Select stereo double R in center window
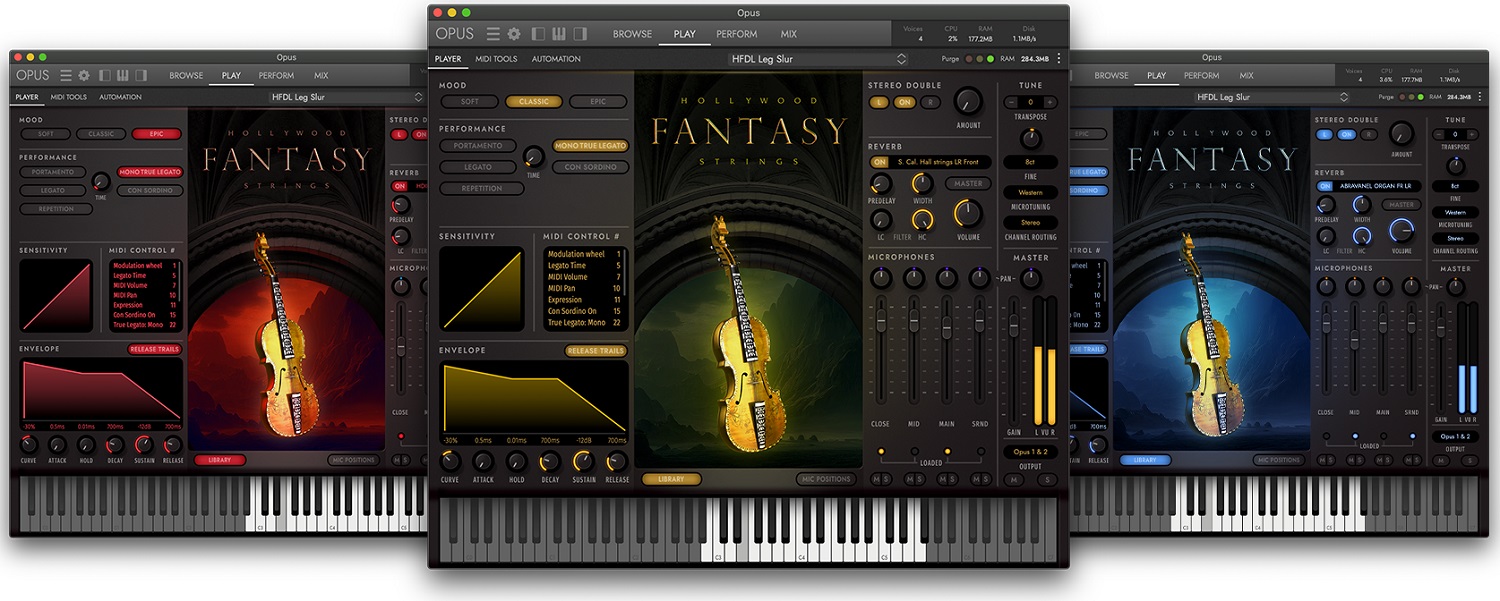This screenshot has height=601, width=1500. (x=929, y=102)
